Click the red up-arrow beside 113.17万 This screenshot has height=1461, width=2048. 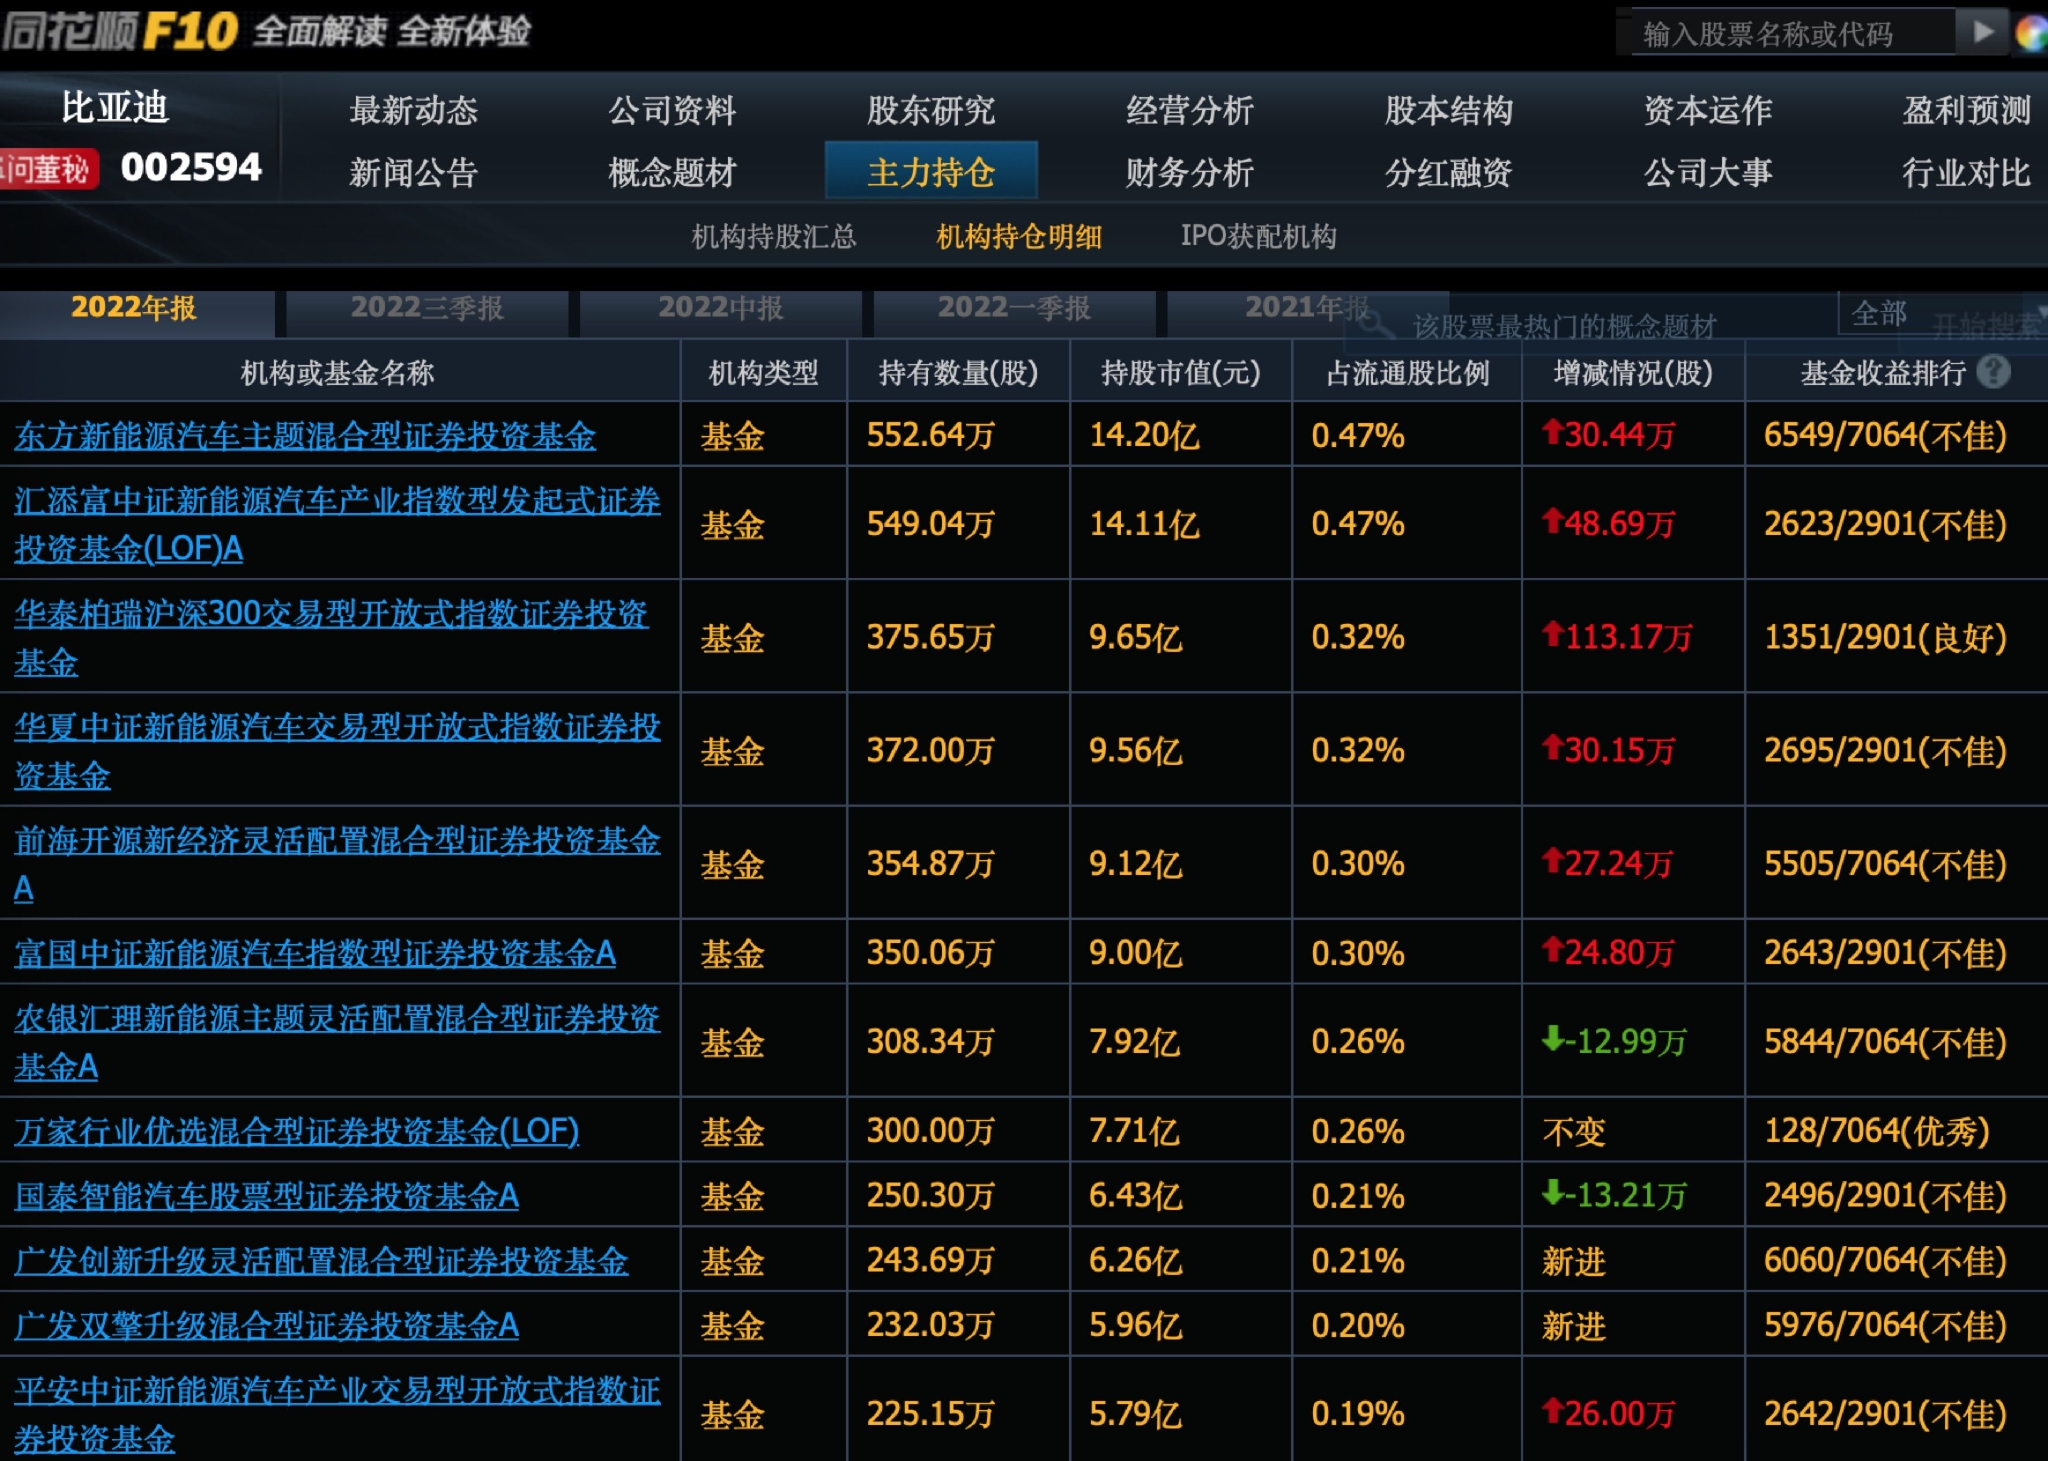[x=1556, y=638]
